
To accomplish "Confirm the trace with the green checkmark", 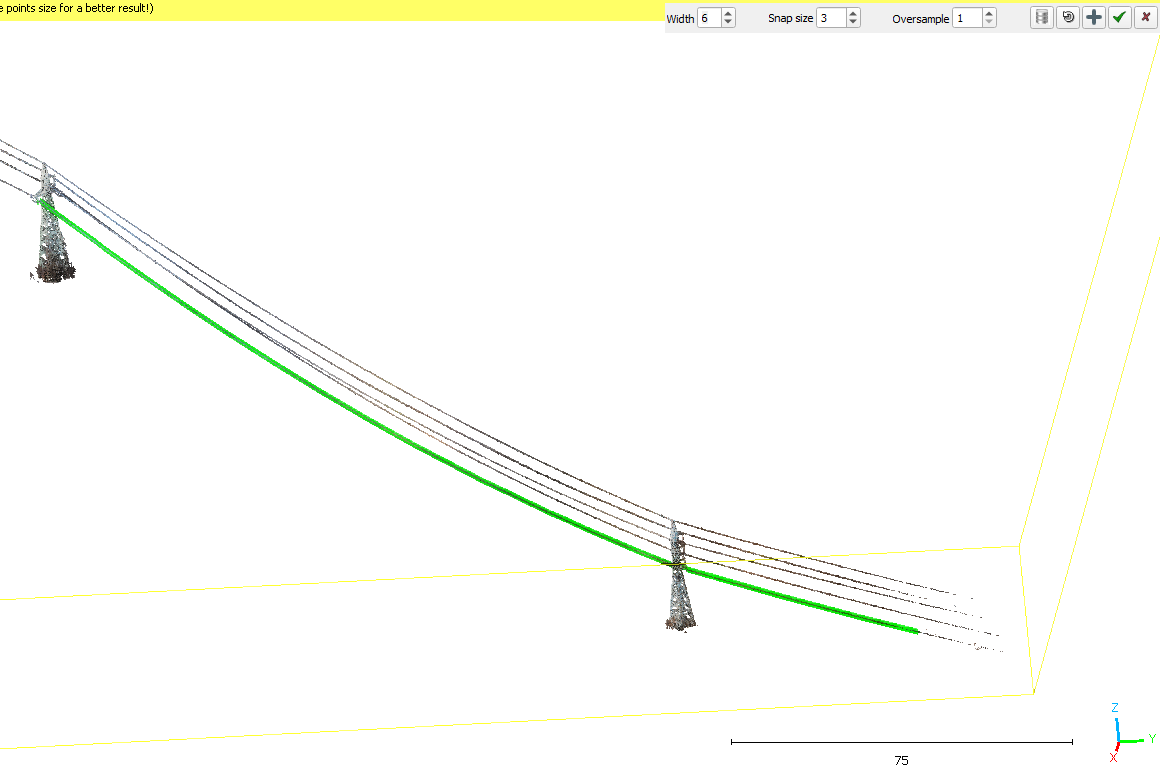I will 1120,18.
